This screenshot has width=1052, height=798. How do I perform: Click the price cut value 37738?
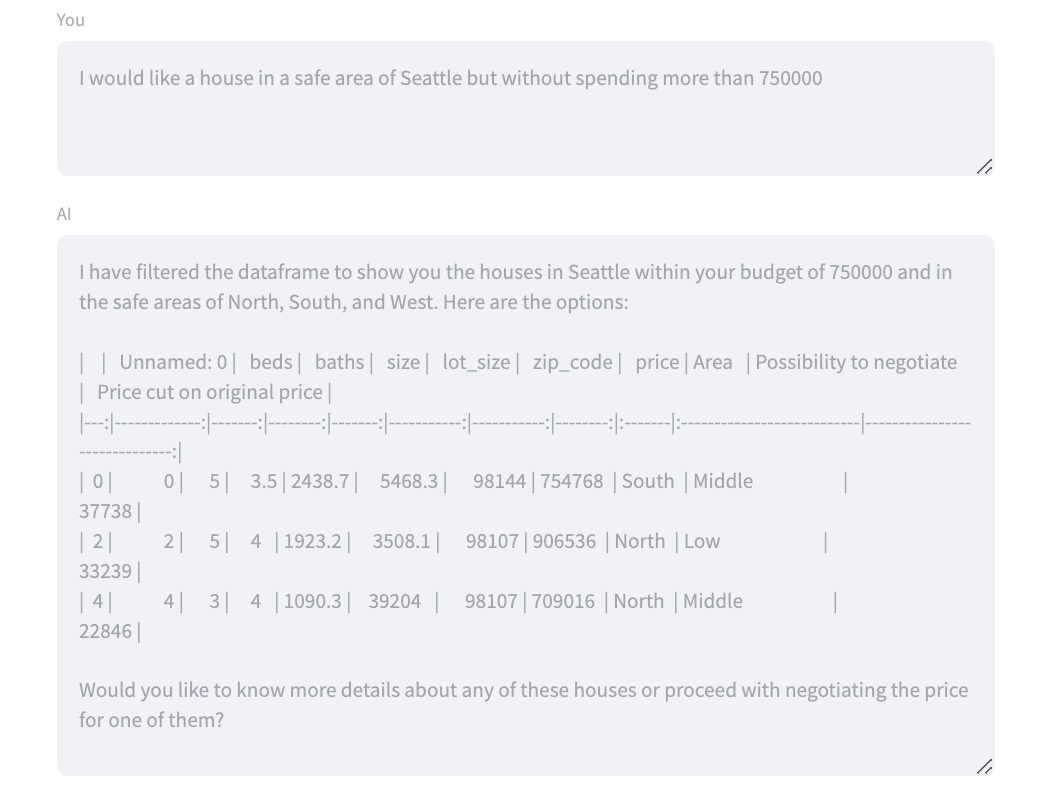click(105, 511)
